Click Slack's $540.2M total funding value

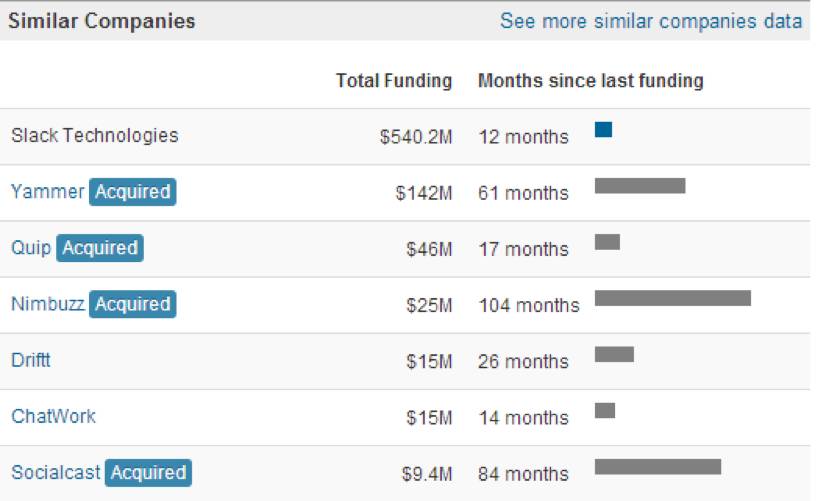pyautogui.click(x=415, y=137)
